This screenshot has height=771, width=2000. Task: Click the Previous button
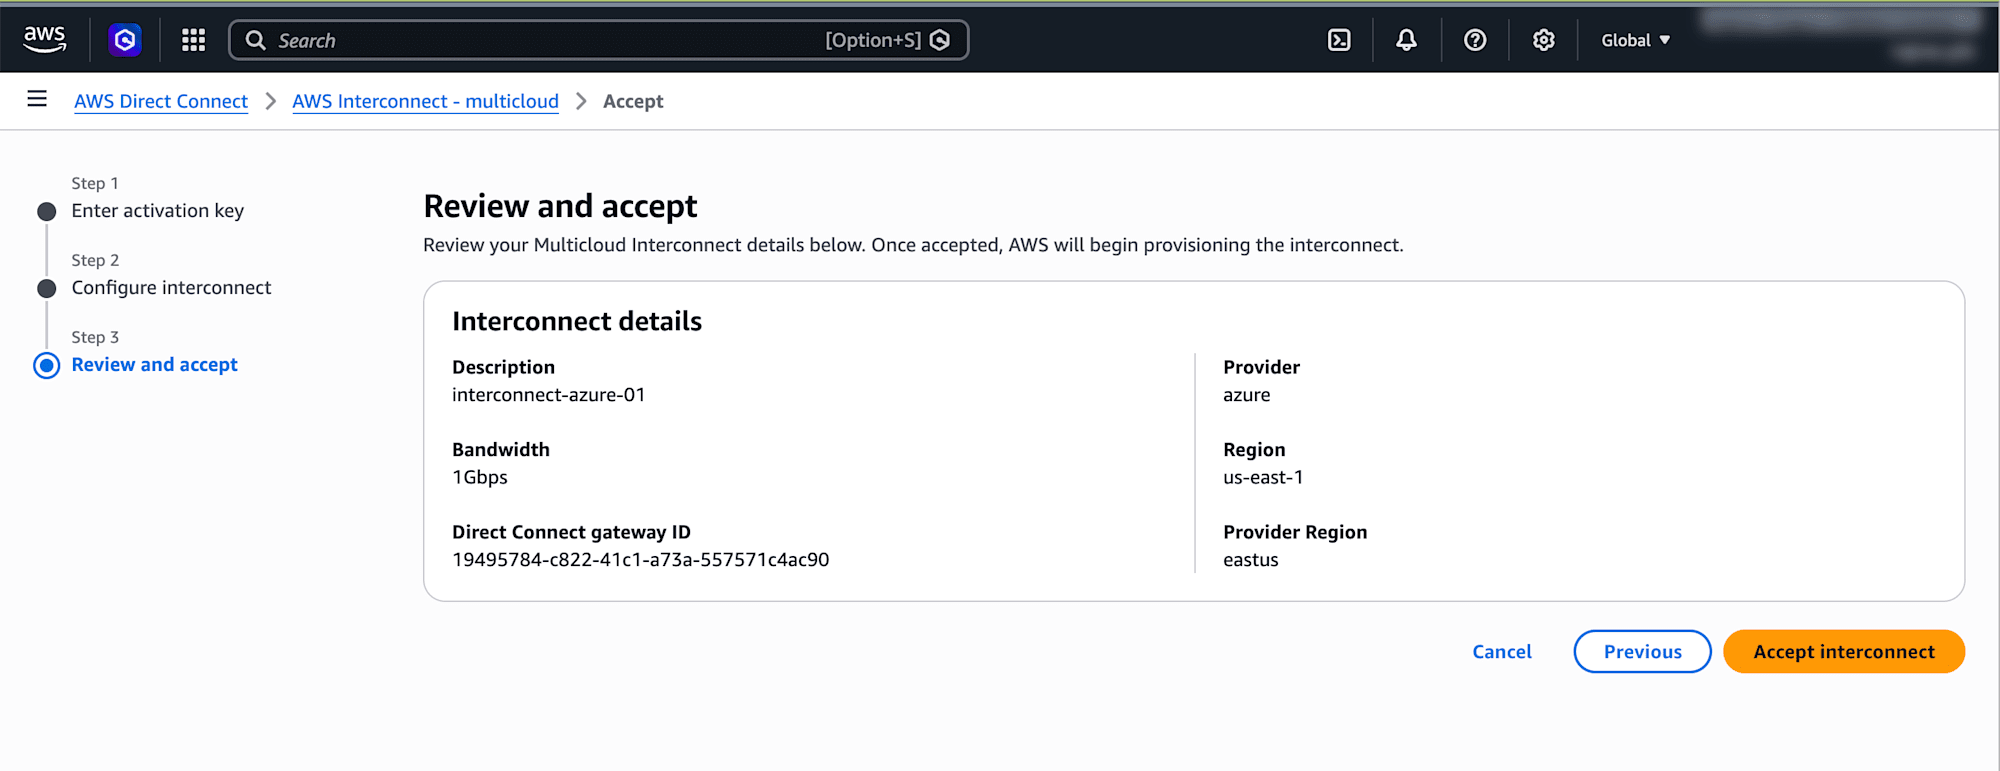pos(1642,652)
